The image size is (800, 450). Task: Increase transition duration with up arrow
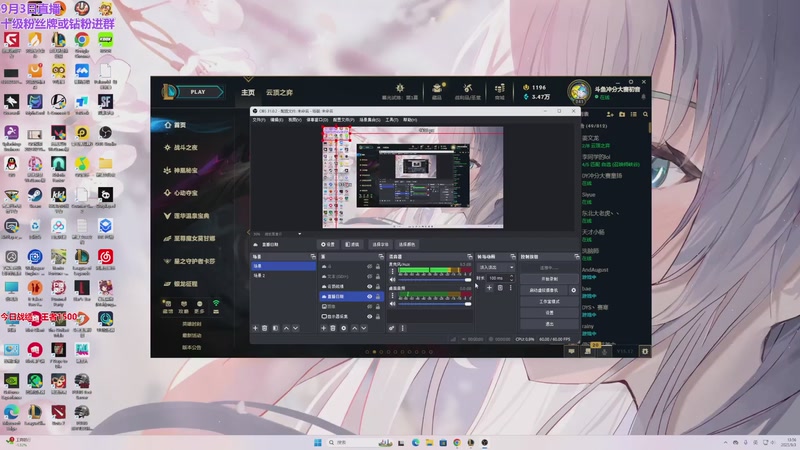[511, 276]
